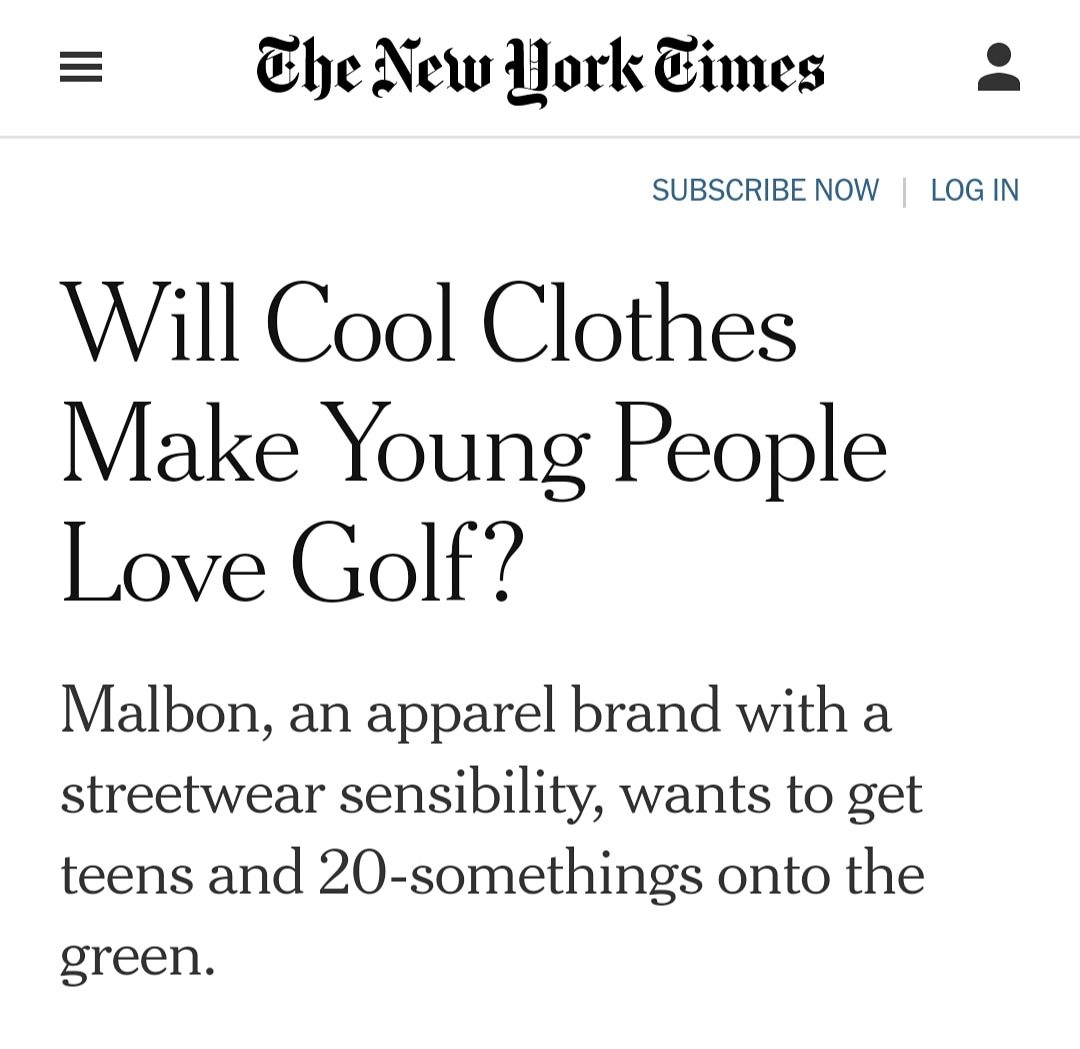1080x1049 pixels.
Task: Click the Log In link
Action: coord(974,190)
